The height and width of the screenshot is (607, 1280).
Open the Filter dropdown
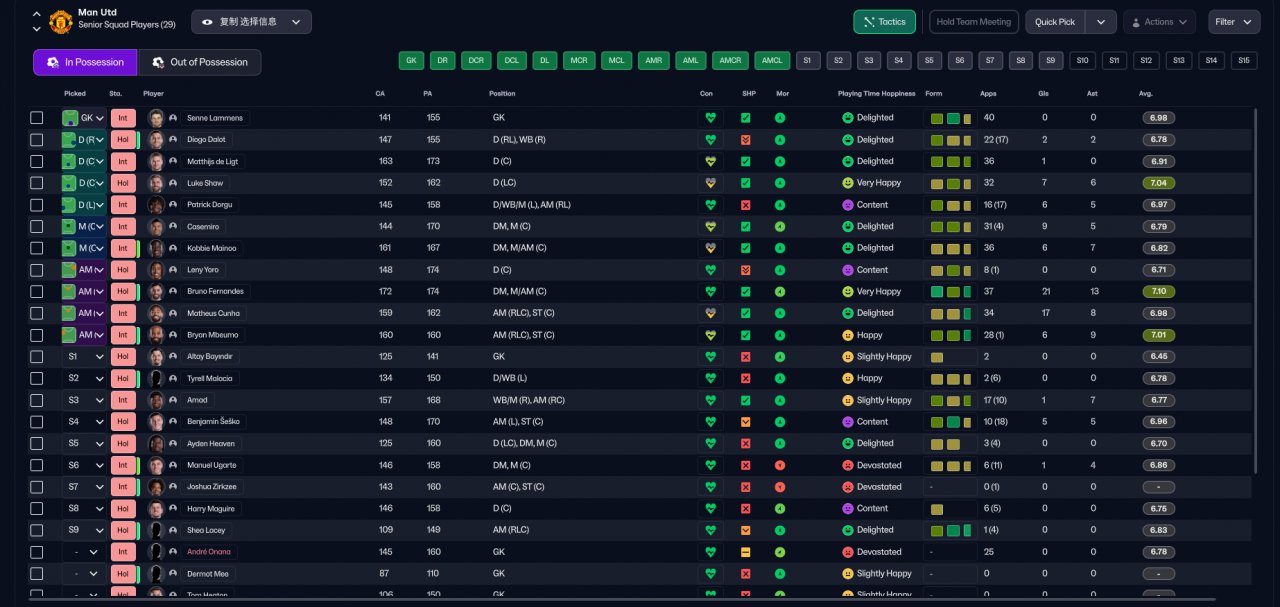[x=1234, y=22]
